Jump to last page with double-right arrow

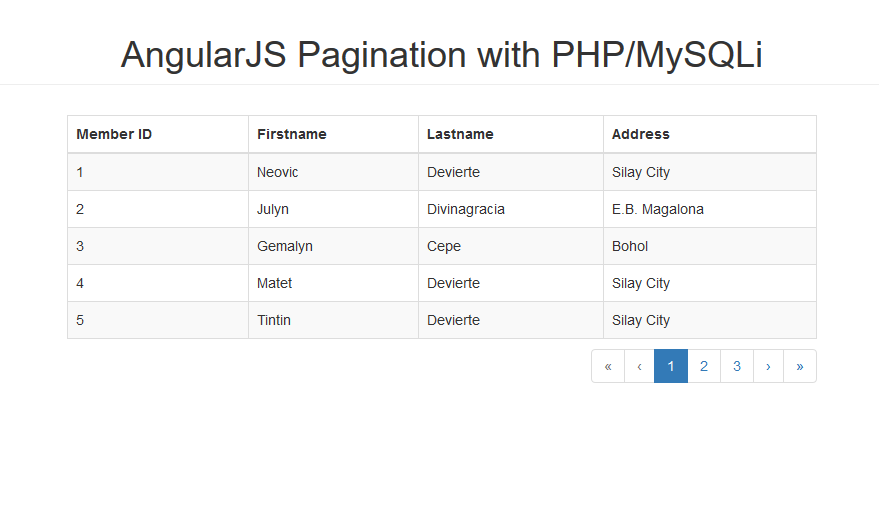800,366
